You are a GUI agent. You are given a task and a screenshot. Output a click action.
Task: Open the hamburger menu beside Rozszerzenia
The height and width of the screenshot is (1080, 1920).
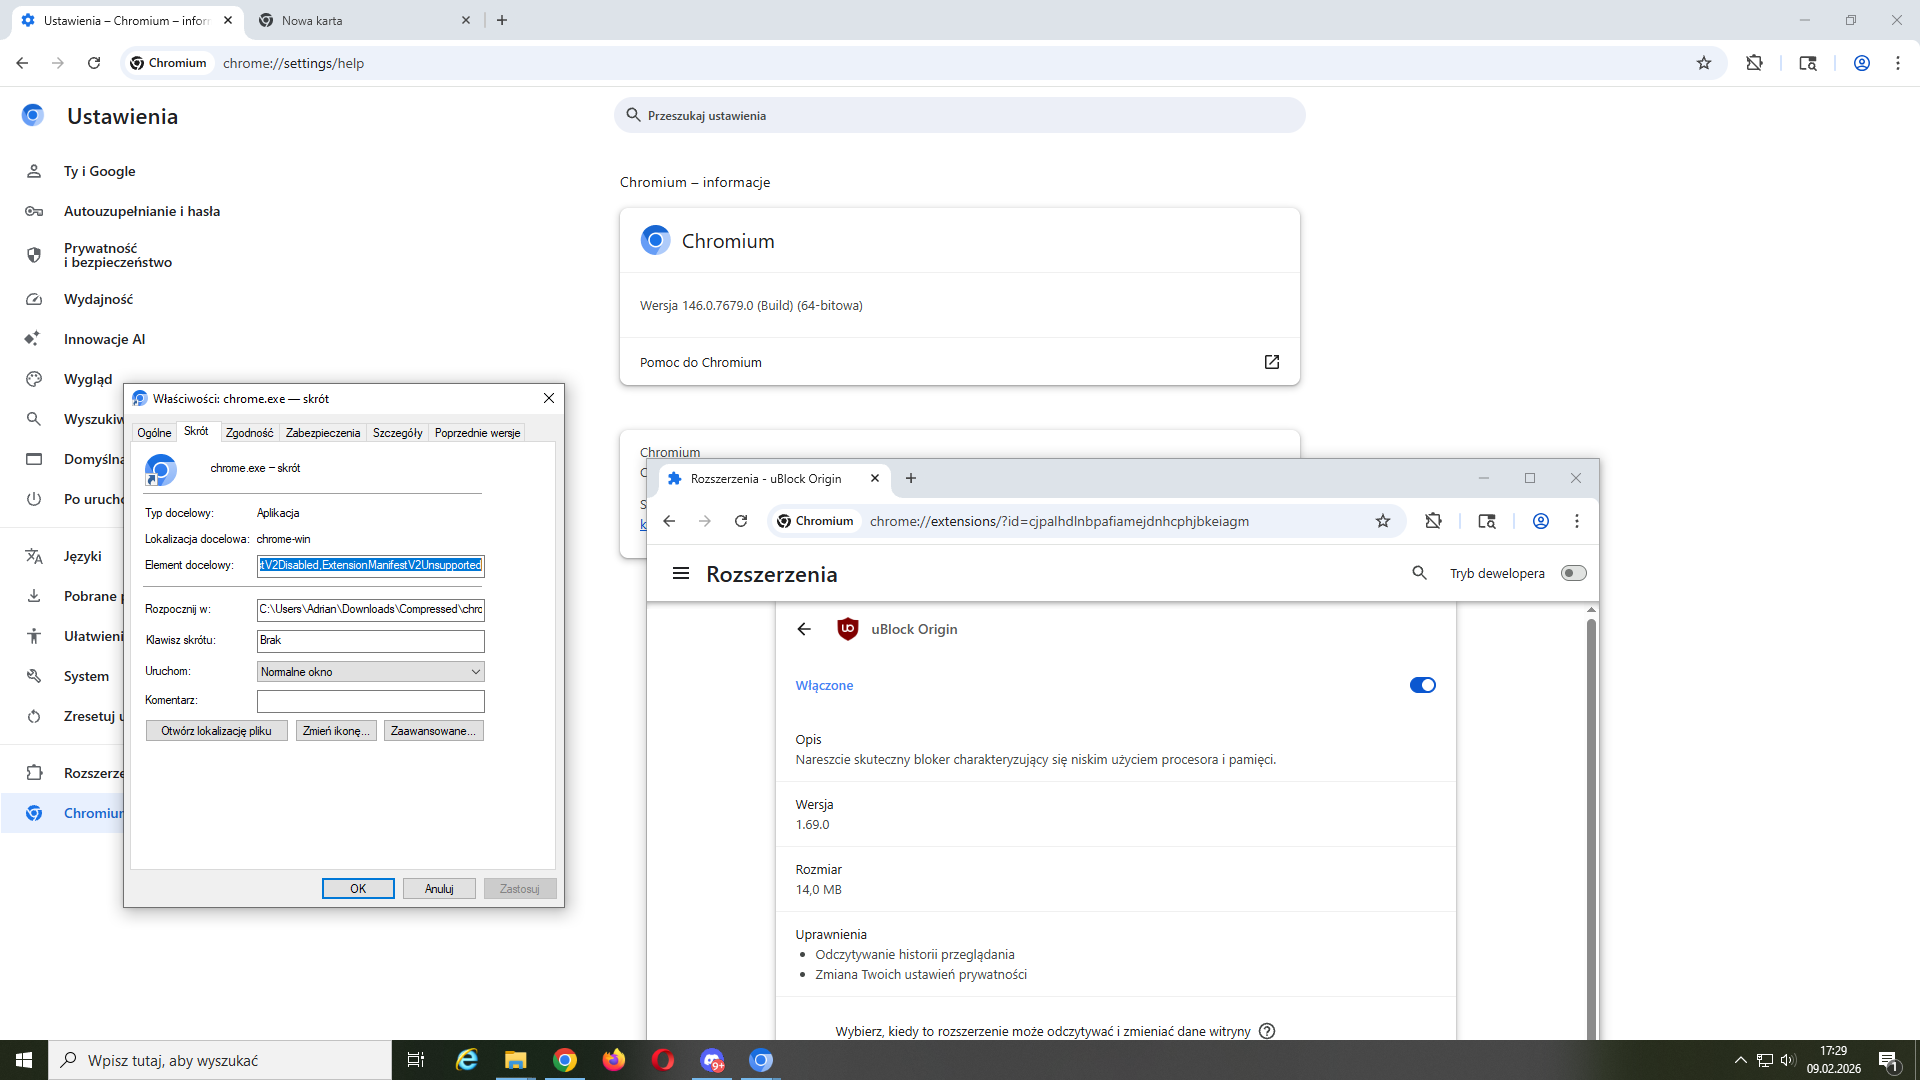click(x=681, y=573)
